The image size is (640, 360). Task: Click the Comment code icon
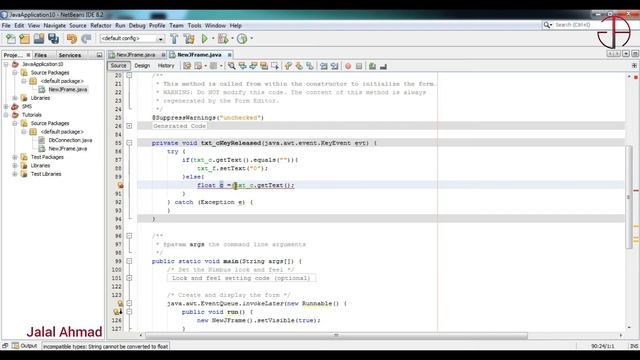coord(372,66)
